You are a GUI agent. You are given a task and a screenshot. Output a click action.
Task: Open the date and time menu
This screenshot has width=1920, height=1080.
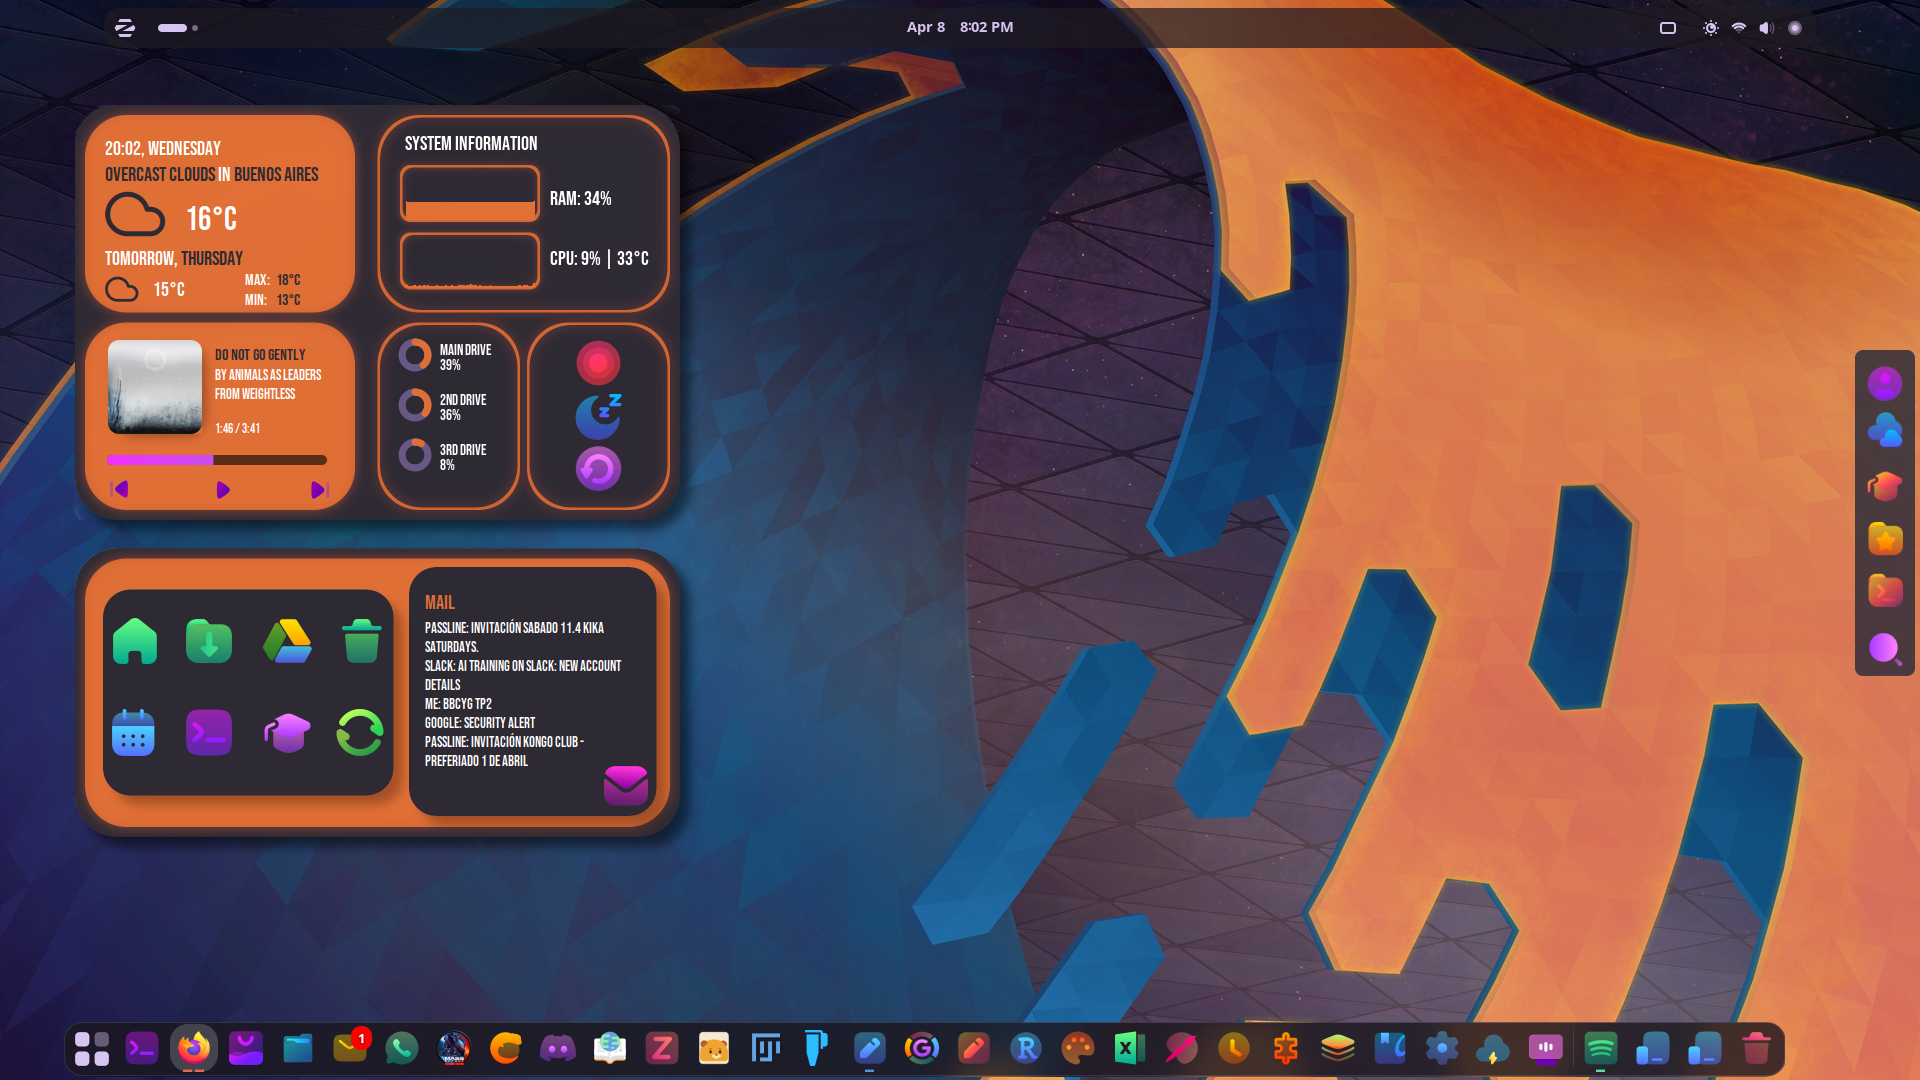pos(960,27)
